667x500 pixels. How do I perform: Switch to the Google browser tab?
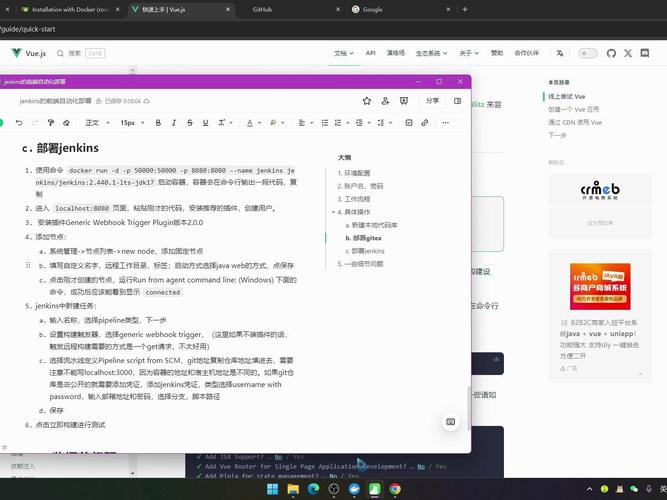click(x=373, y=9)
